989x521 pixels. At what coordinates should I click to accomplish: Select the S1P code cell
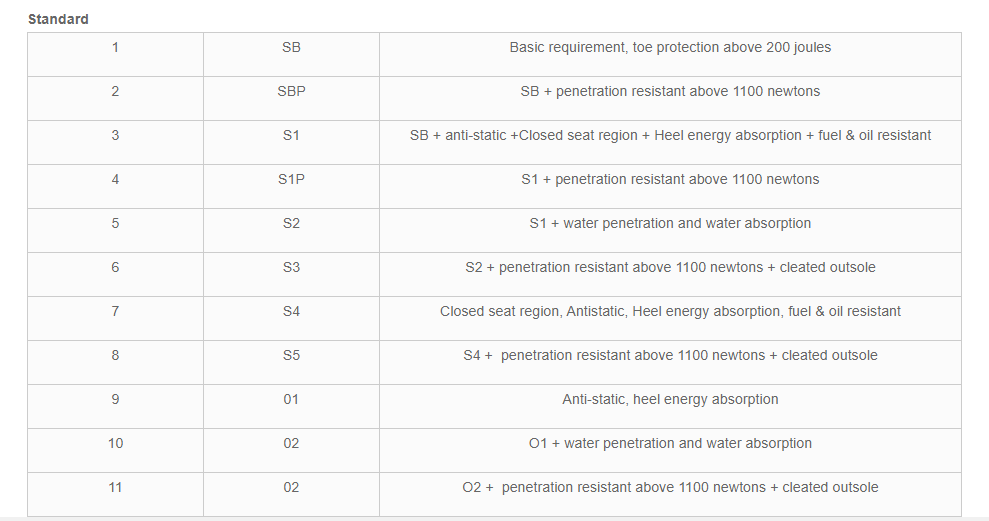click(291, 179)
